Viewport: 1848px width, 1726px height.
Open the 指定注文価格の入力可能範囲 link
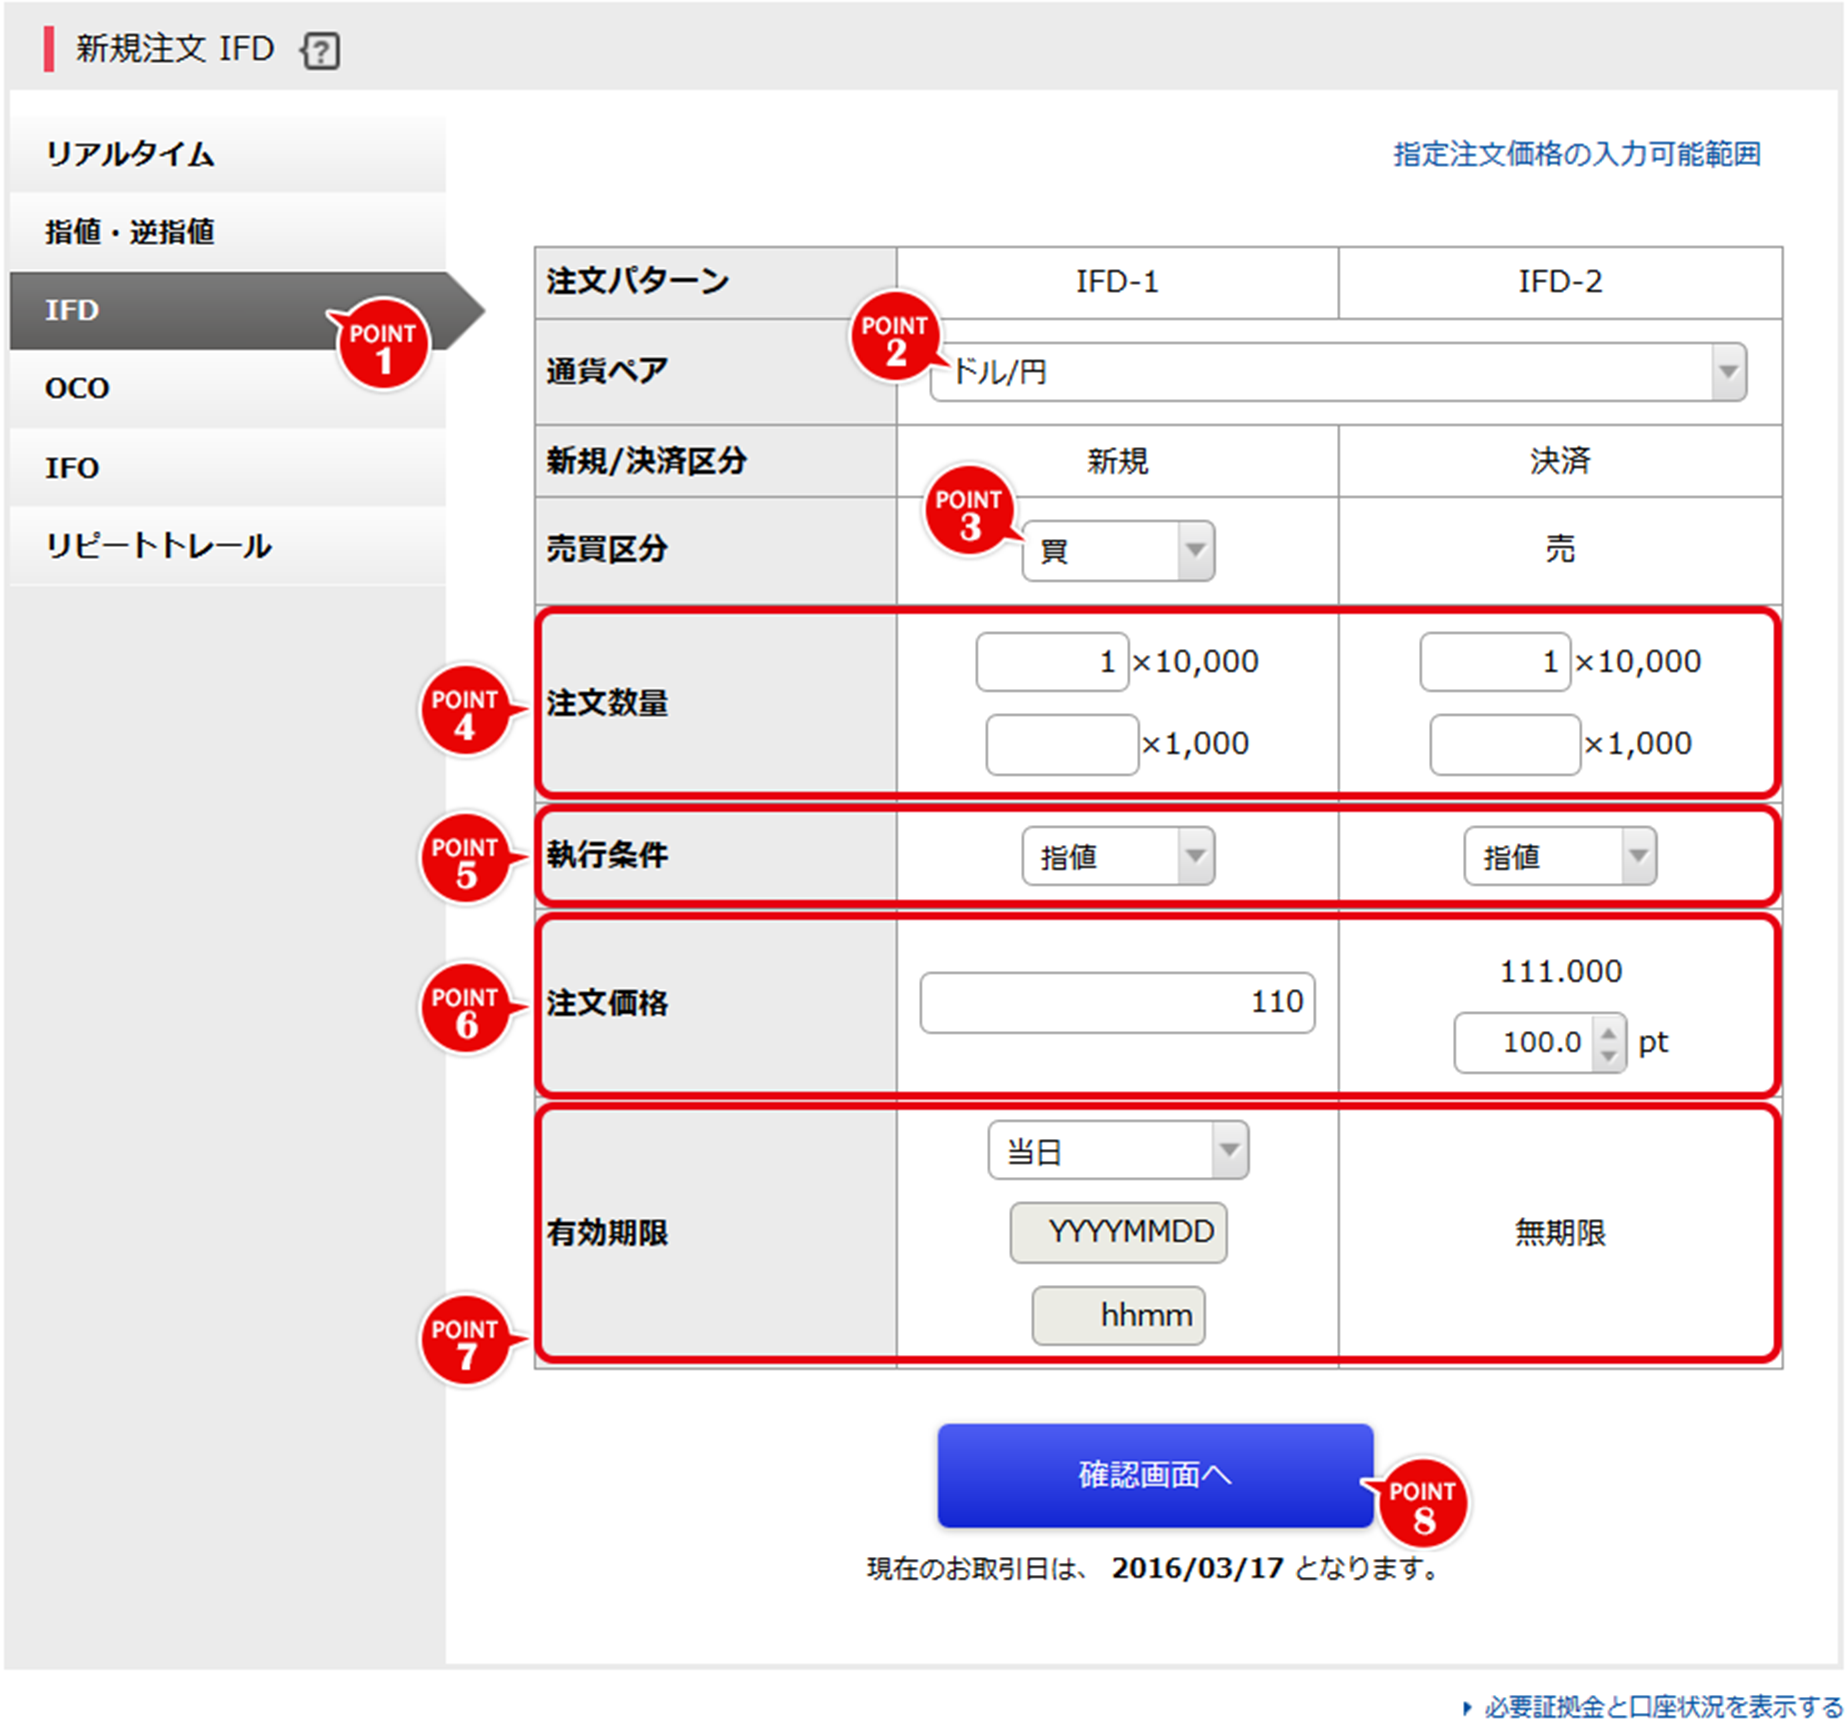click(x=1576, y=154)
